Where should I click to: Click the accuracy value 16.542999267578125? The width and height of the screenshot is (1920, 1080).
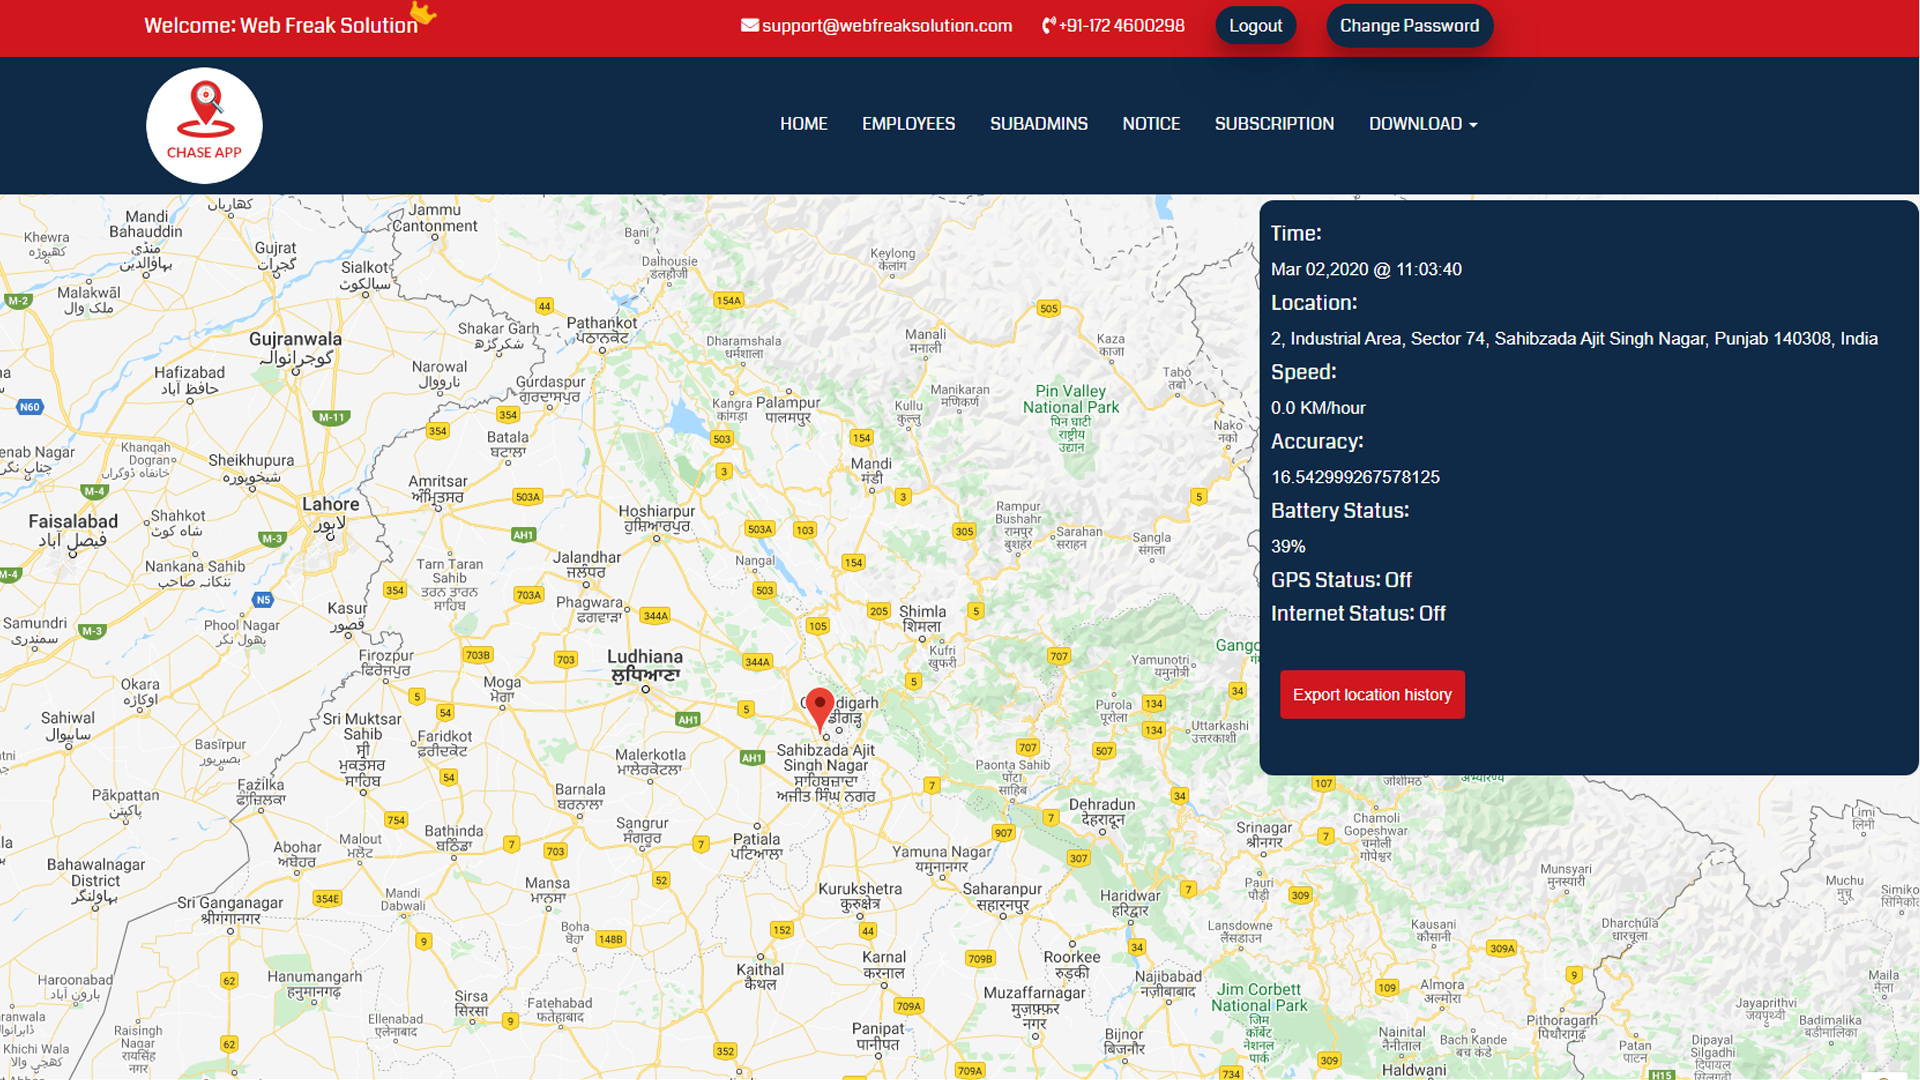pyautogui.click(x=1355, y=477)
